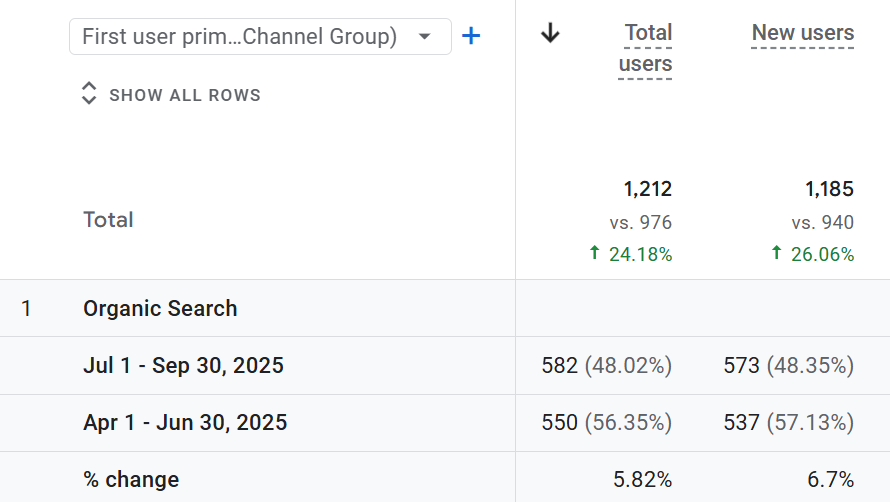
Task: Add a secondary dimension with the plus icon
Action: [x=471, y=37]
